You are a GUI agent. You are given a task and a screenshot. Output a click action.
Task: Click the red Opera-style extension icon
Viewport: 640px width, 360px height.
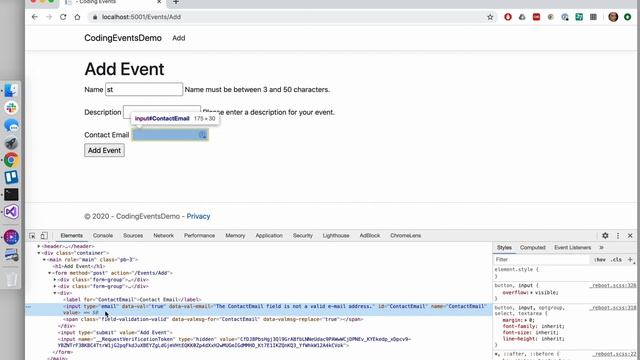pyautogui.click(x=508, y=17)
